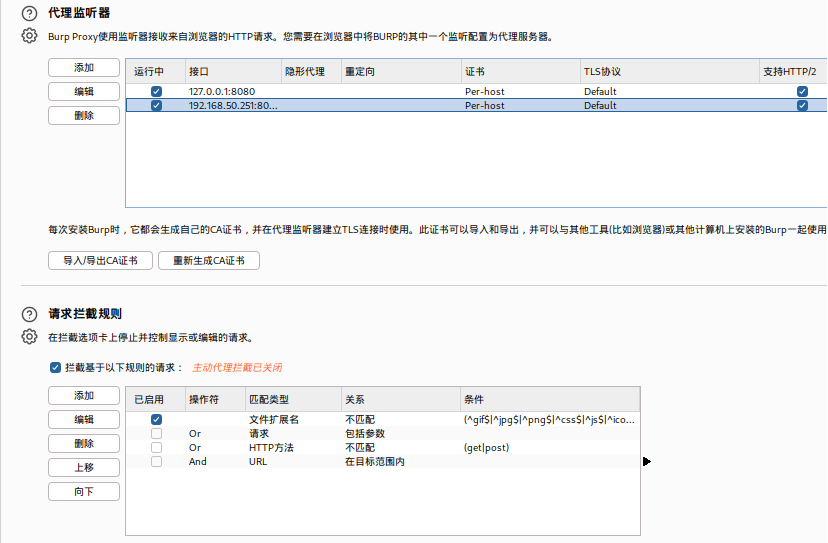Enable the URL 在目标范围内 rule checkbox
Image resolution: width=828 pixels, height=543 pixels.
tap(156, 462)
